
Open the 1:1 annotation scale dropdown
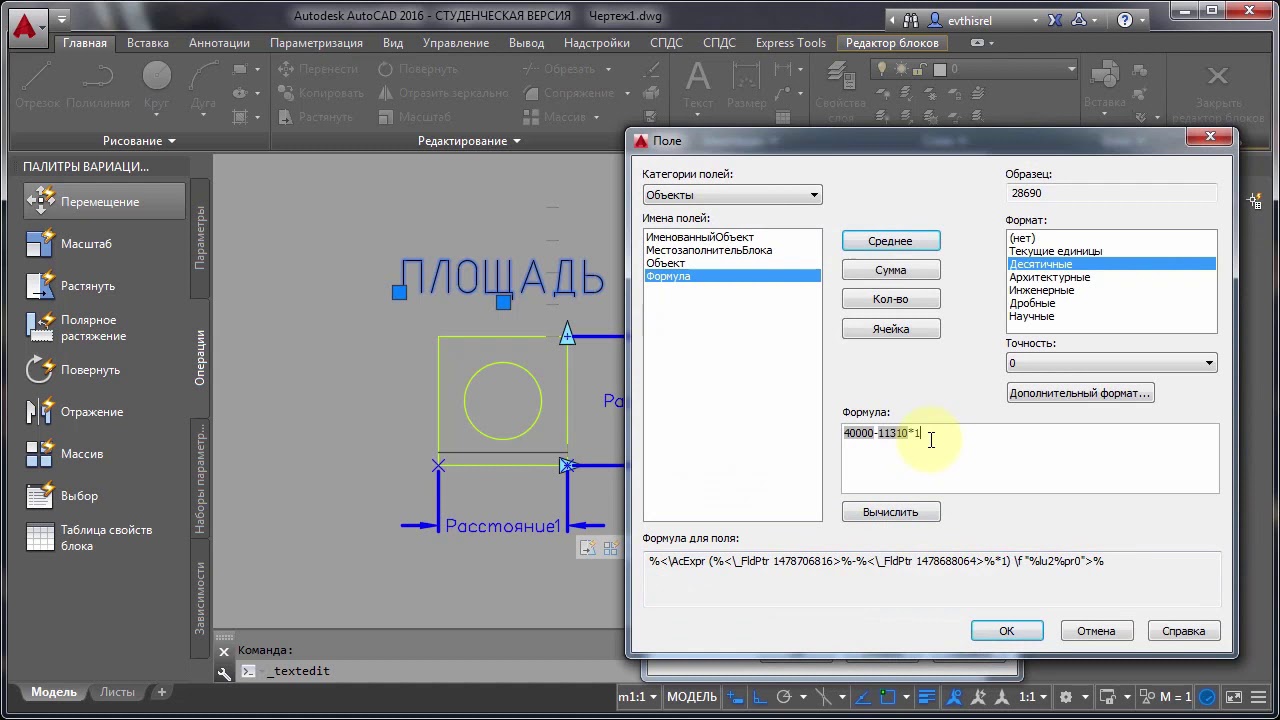coord(1032,697)
